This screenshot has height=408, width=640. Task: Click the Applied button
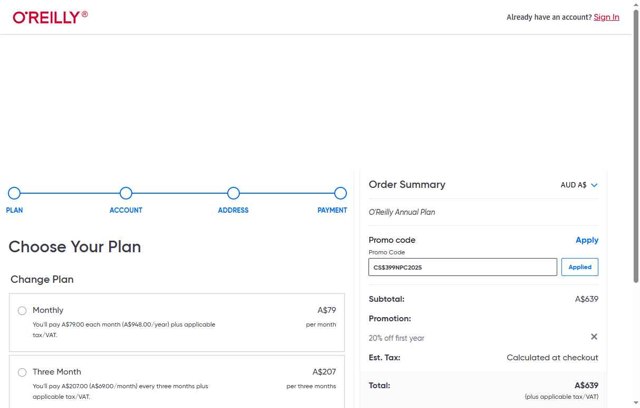[x=580, y=267]
